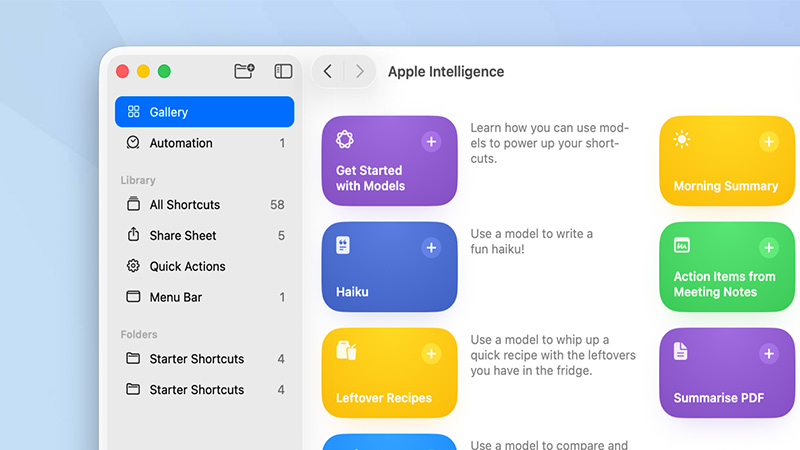Toggle the sidebar visibility icon
The image size is (800, 450).
[x=283, y=71]
